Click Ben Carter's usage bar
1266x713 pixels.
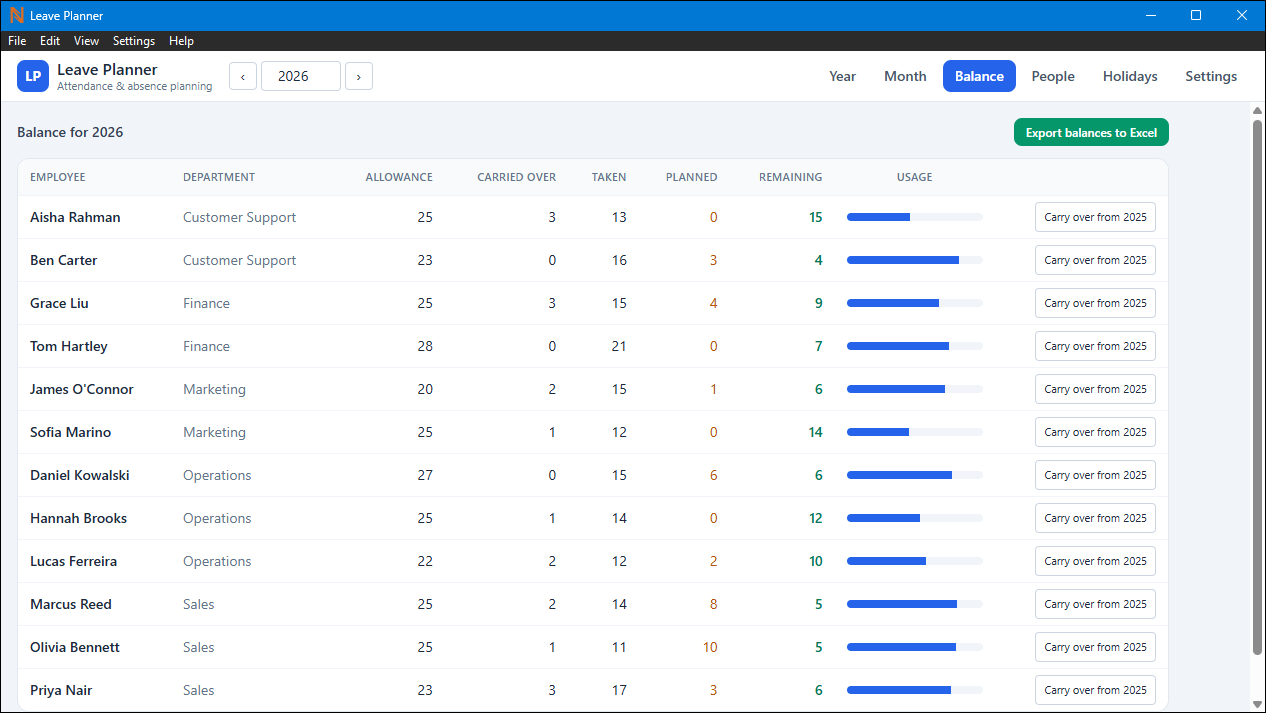(915, 260)
